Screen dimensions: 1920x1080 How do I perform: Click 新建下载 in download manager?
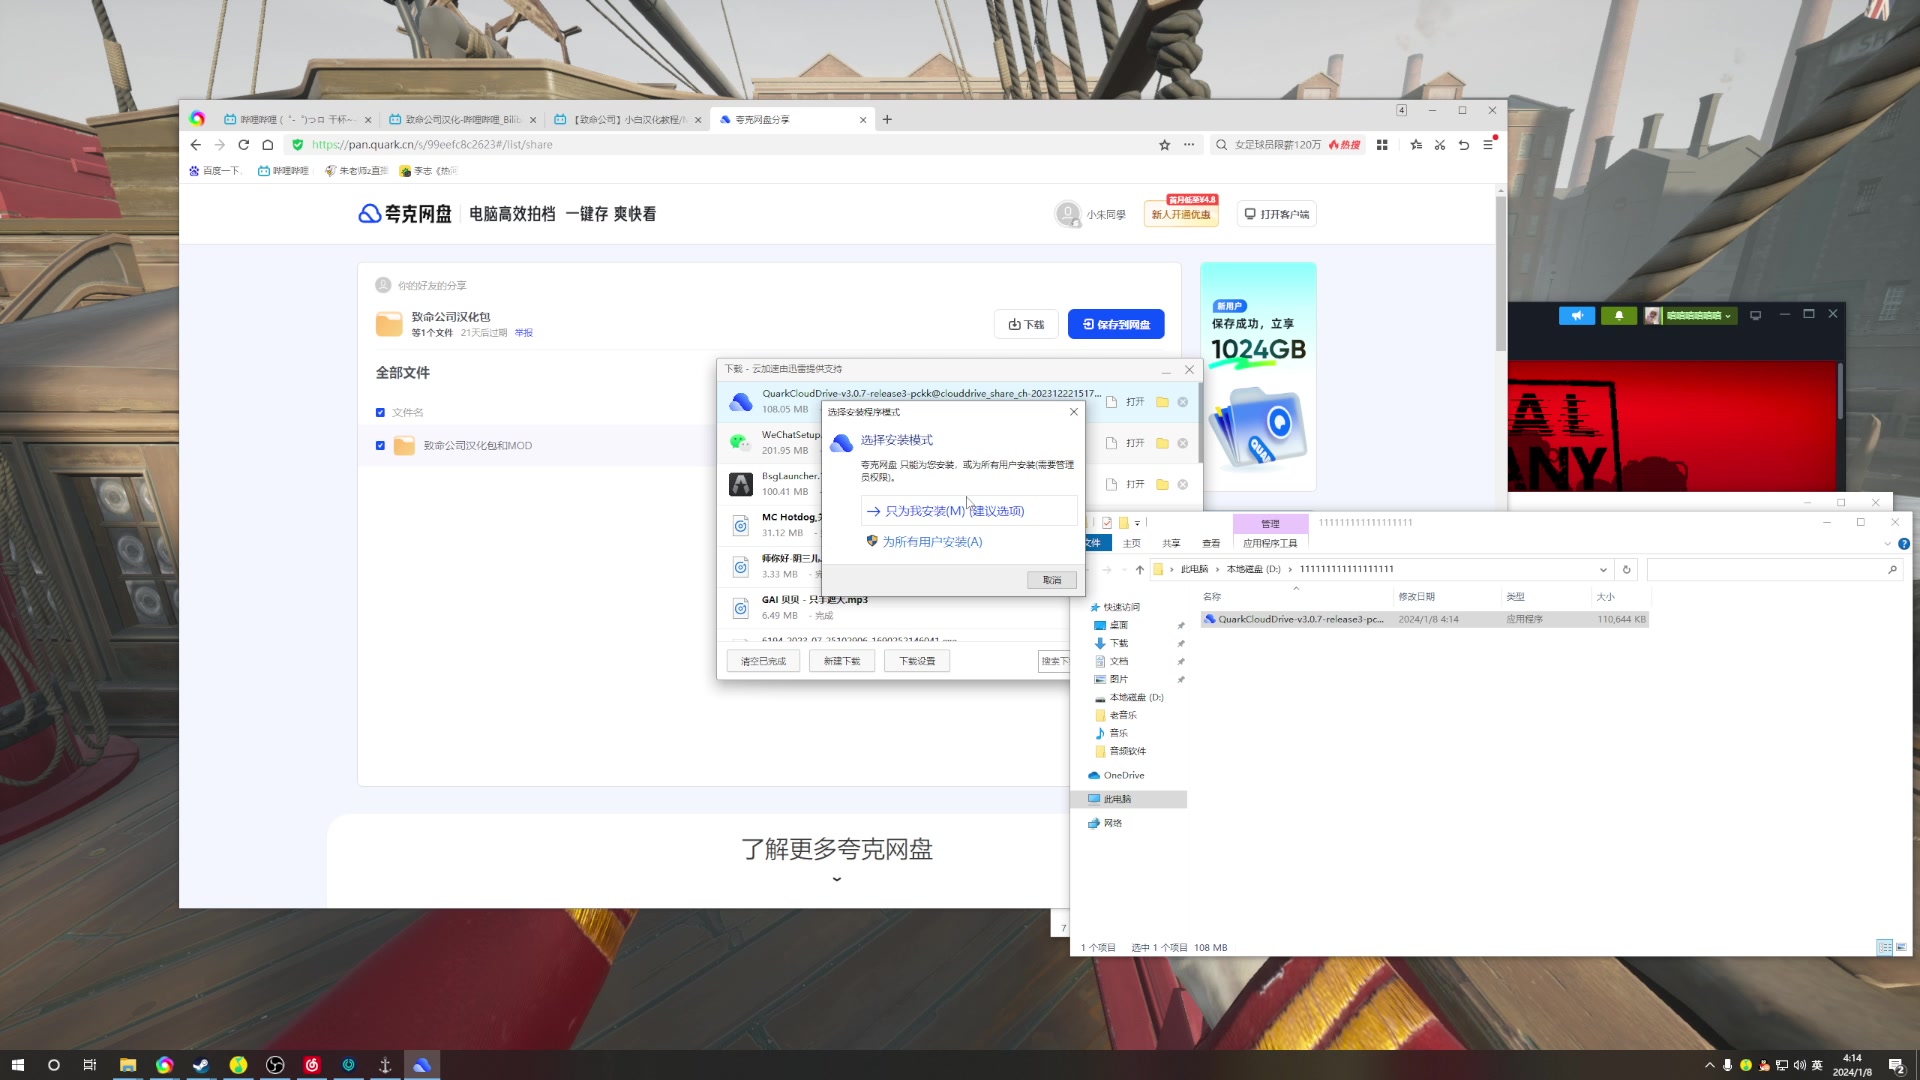pos(841,661)
